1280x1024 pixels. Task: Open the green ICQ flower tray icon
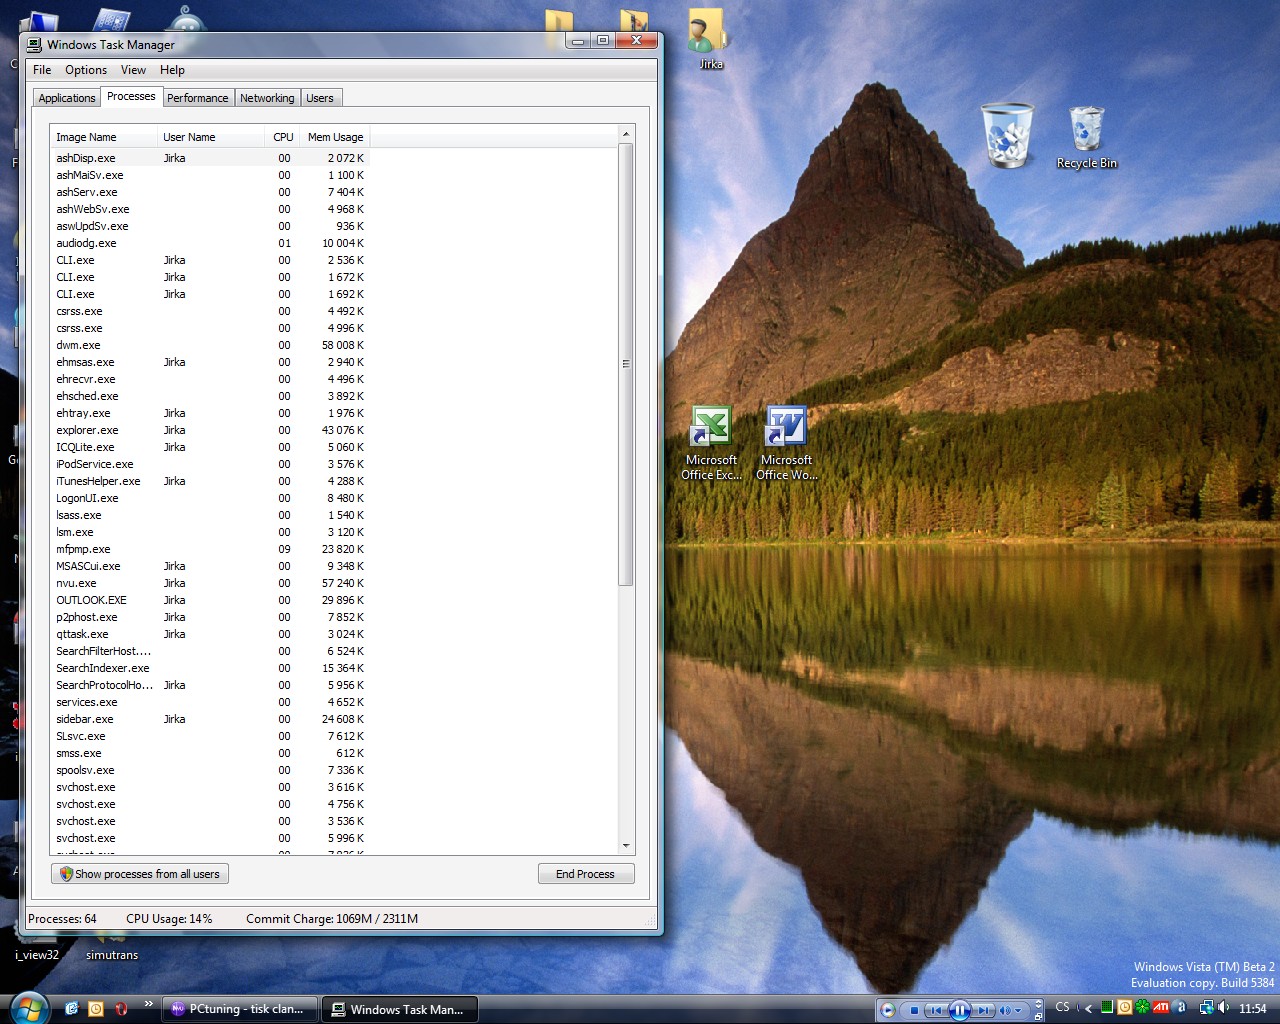pos(1143,1007)
